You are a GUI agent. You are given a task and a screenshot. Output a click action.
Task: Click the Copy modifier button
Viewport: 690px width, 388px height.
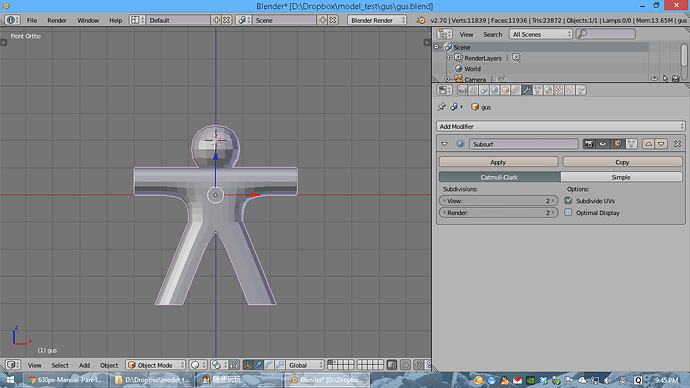622,162
